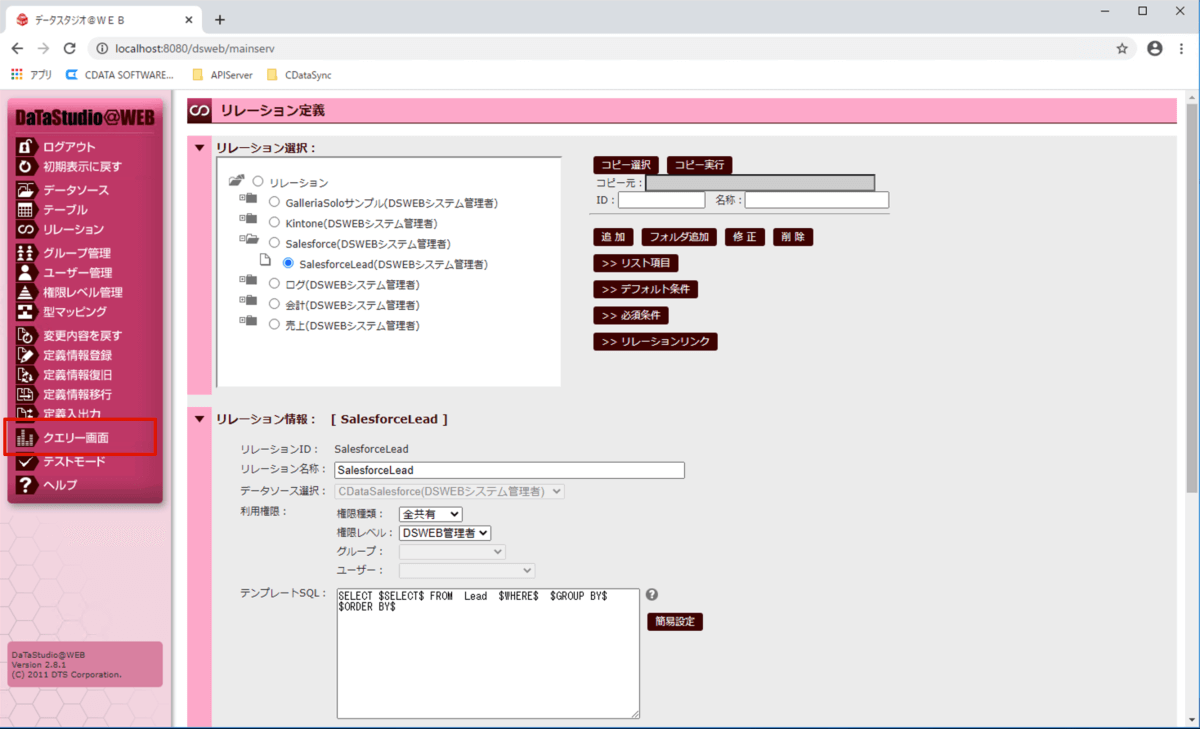Image resolution: width=1200 pixels, height=729 pixels.
Task: Open the 権限種類 dropdown
Action: (430, 514)
